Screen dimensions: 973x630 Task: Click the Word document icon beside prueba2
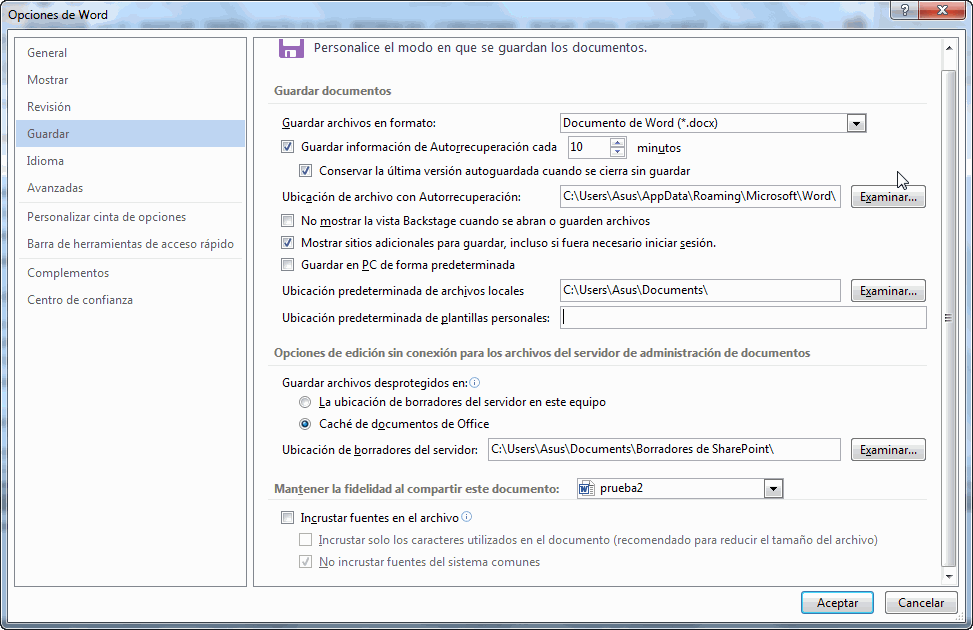(587, 489)
